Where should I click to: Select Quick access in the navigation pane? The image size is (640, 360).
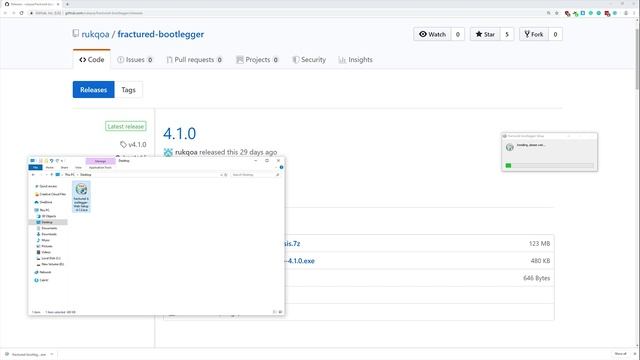47,186
